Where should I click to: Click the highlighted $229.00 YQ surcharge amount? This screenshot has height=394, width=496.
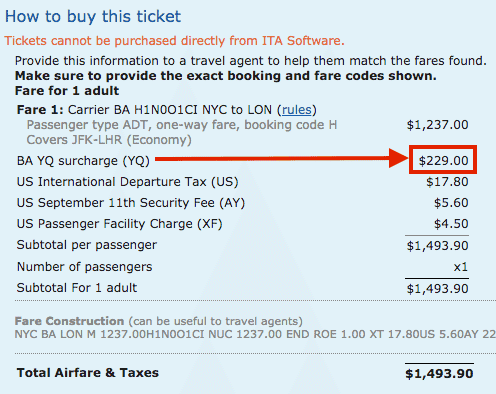click(443, 161)
